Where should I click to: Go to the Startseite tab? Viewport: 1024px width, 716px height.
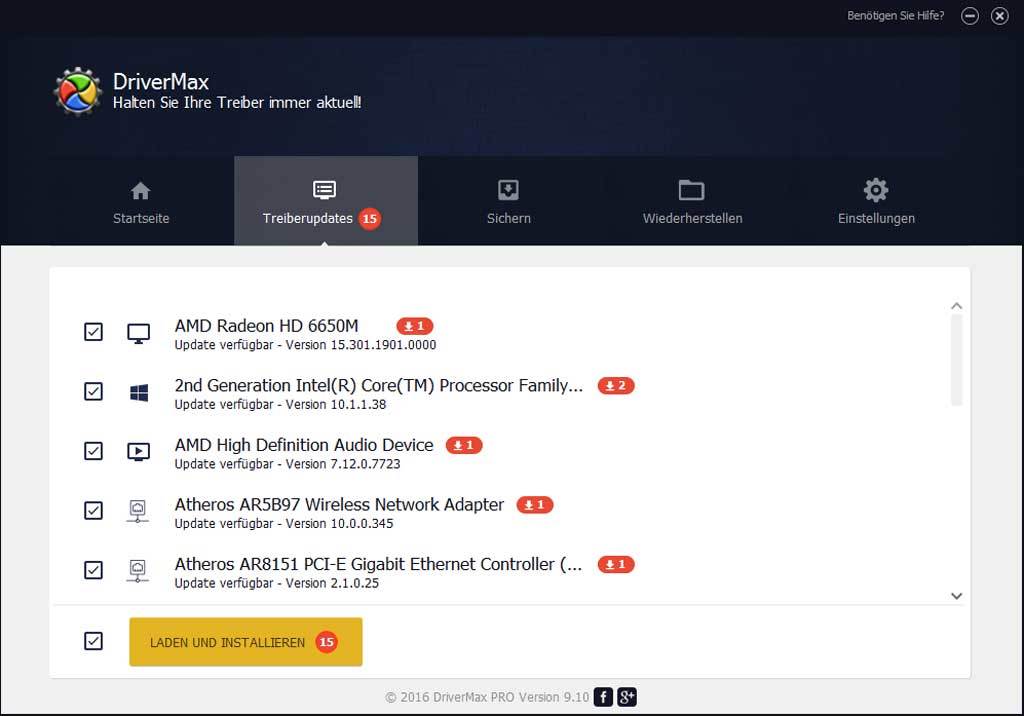click(141, 201)
